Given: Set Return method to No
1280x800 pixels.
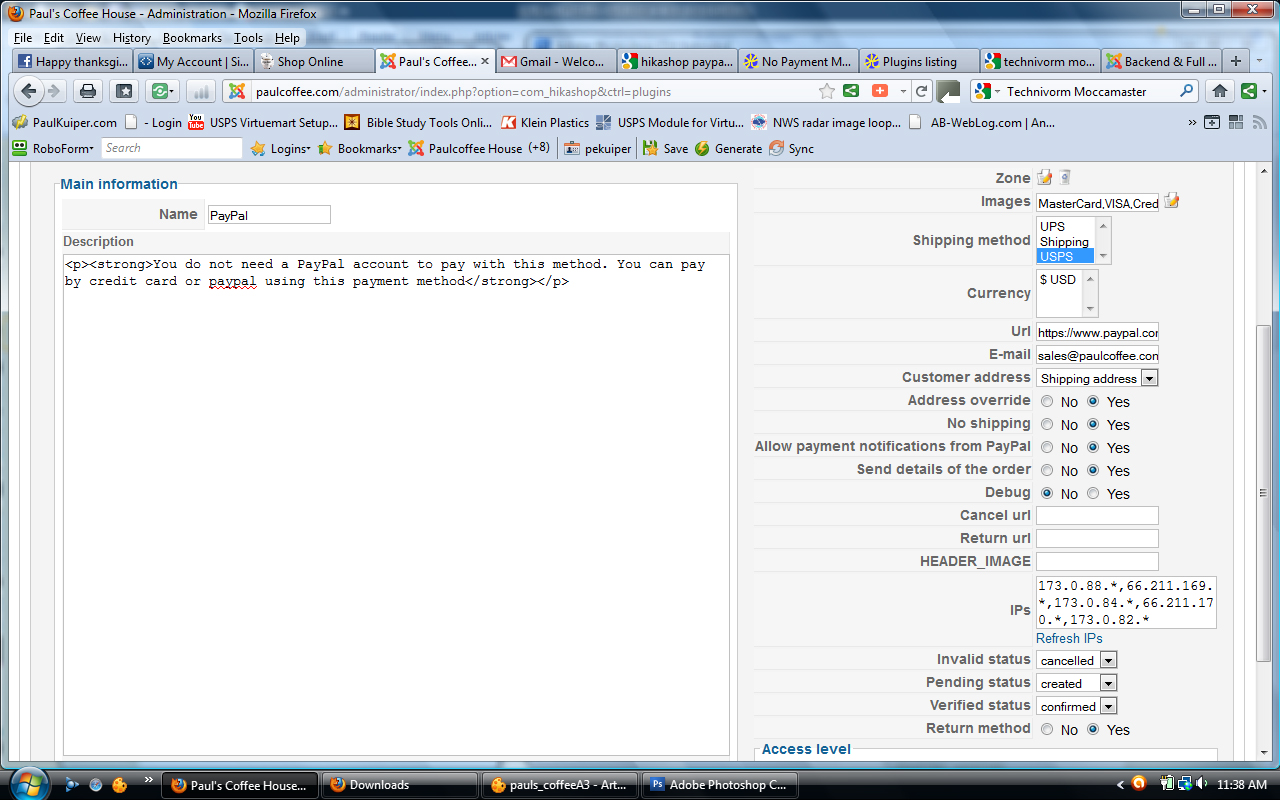Looking at the screenshot, I should [x=1047, y=729].
